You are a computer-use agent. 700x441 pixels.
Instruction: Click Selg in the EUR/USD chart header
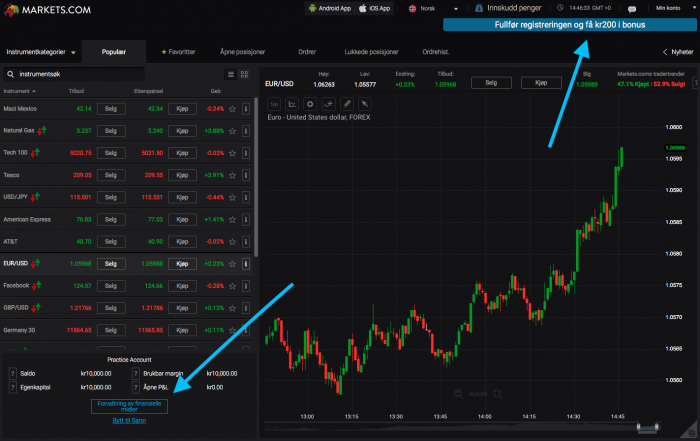pyautogui.click(x=491, y=83)
